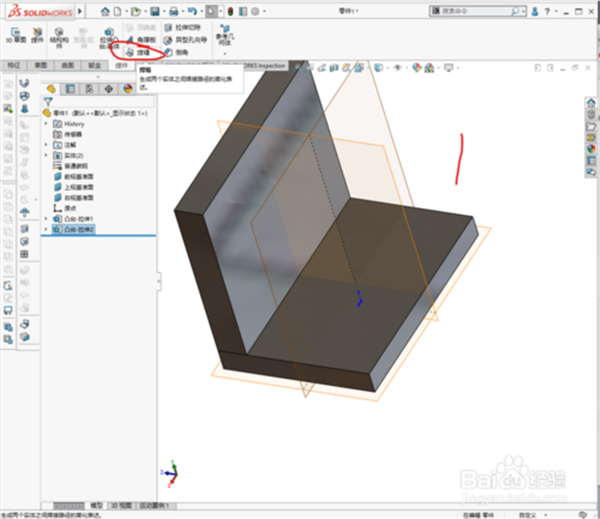Expand Boss-Extrude1 (凸台-拉伸1) feature

46,219
